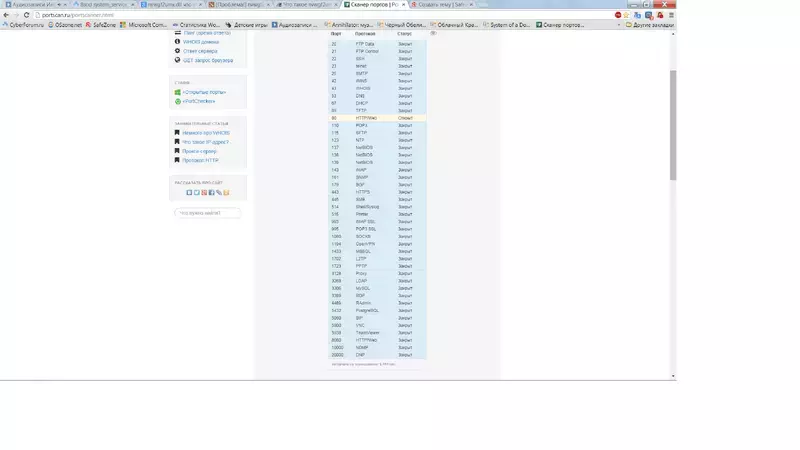The image size is (800, 450).
Task: Select the FTP Data port 20 row
Action: 377,44
